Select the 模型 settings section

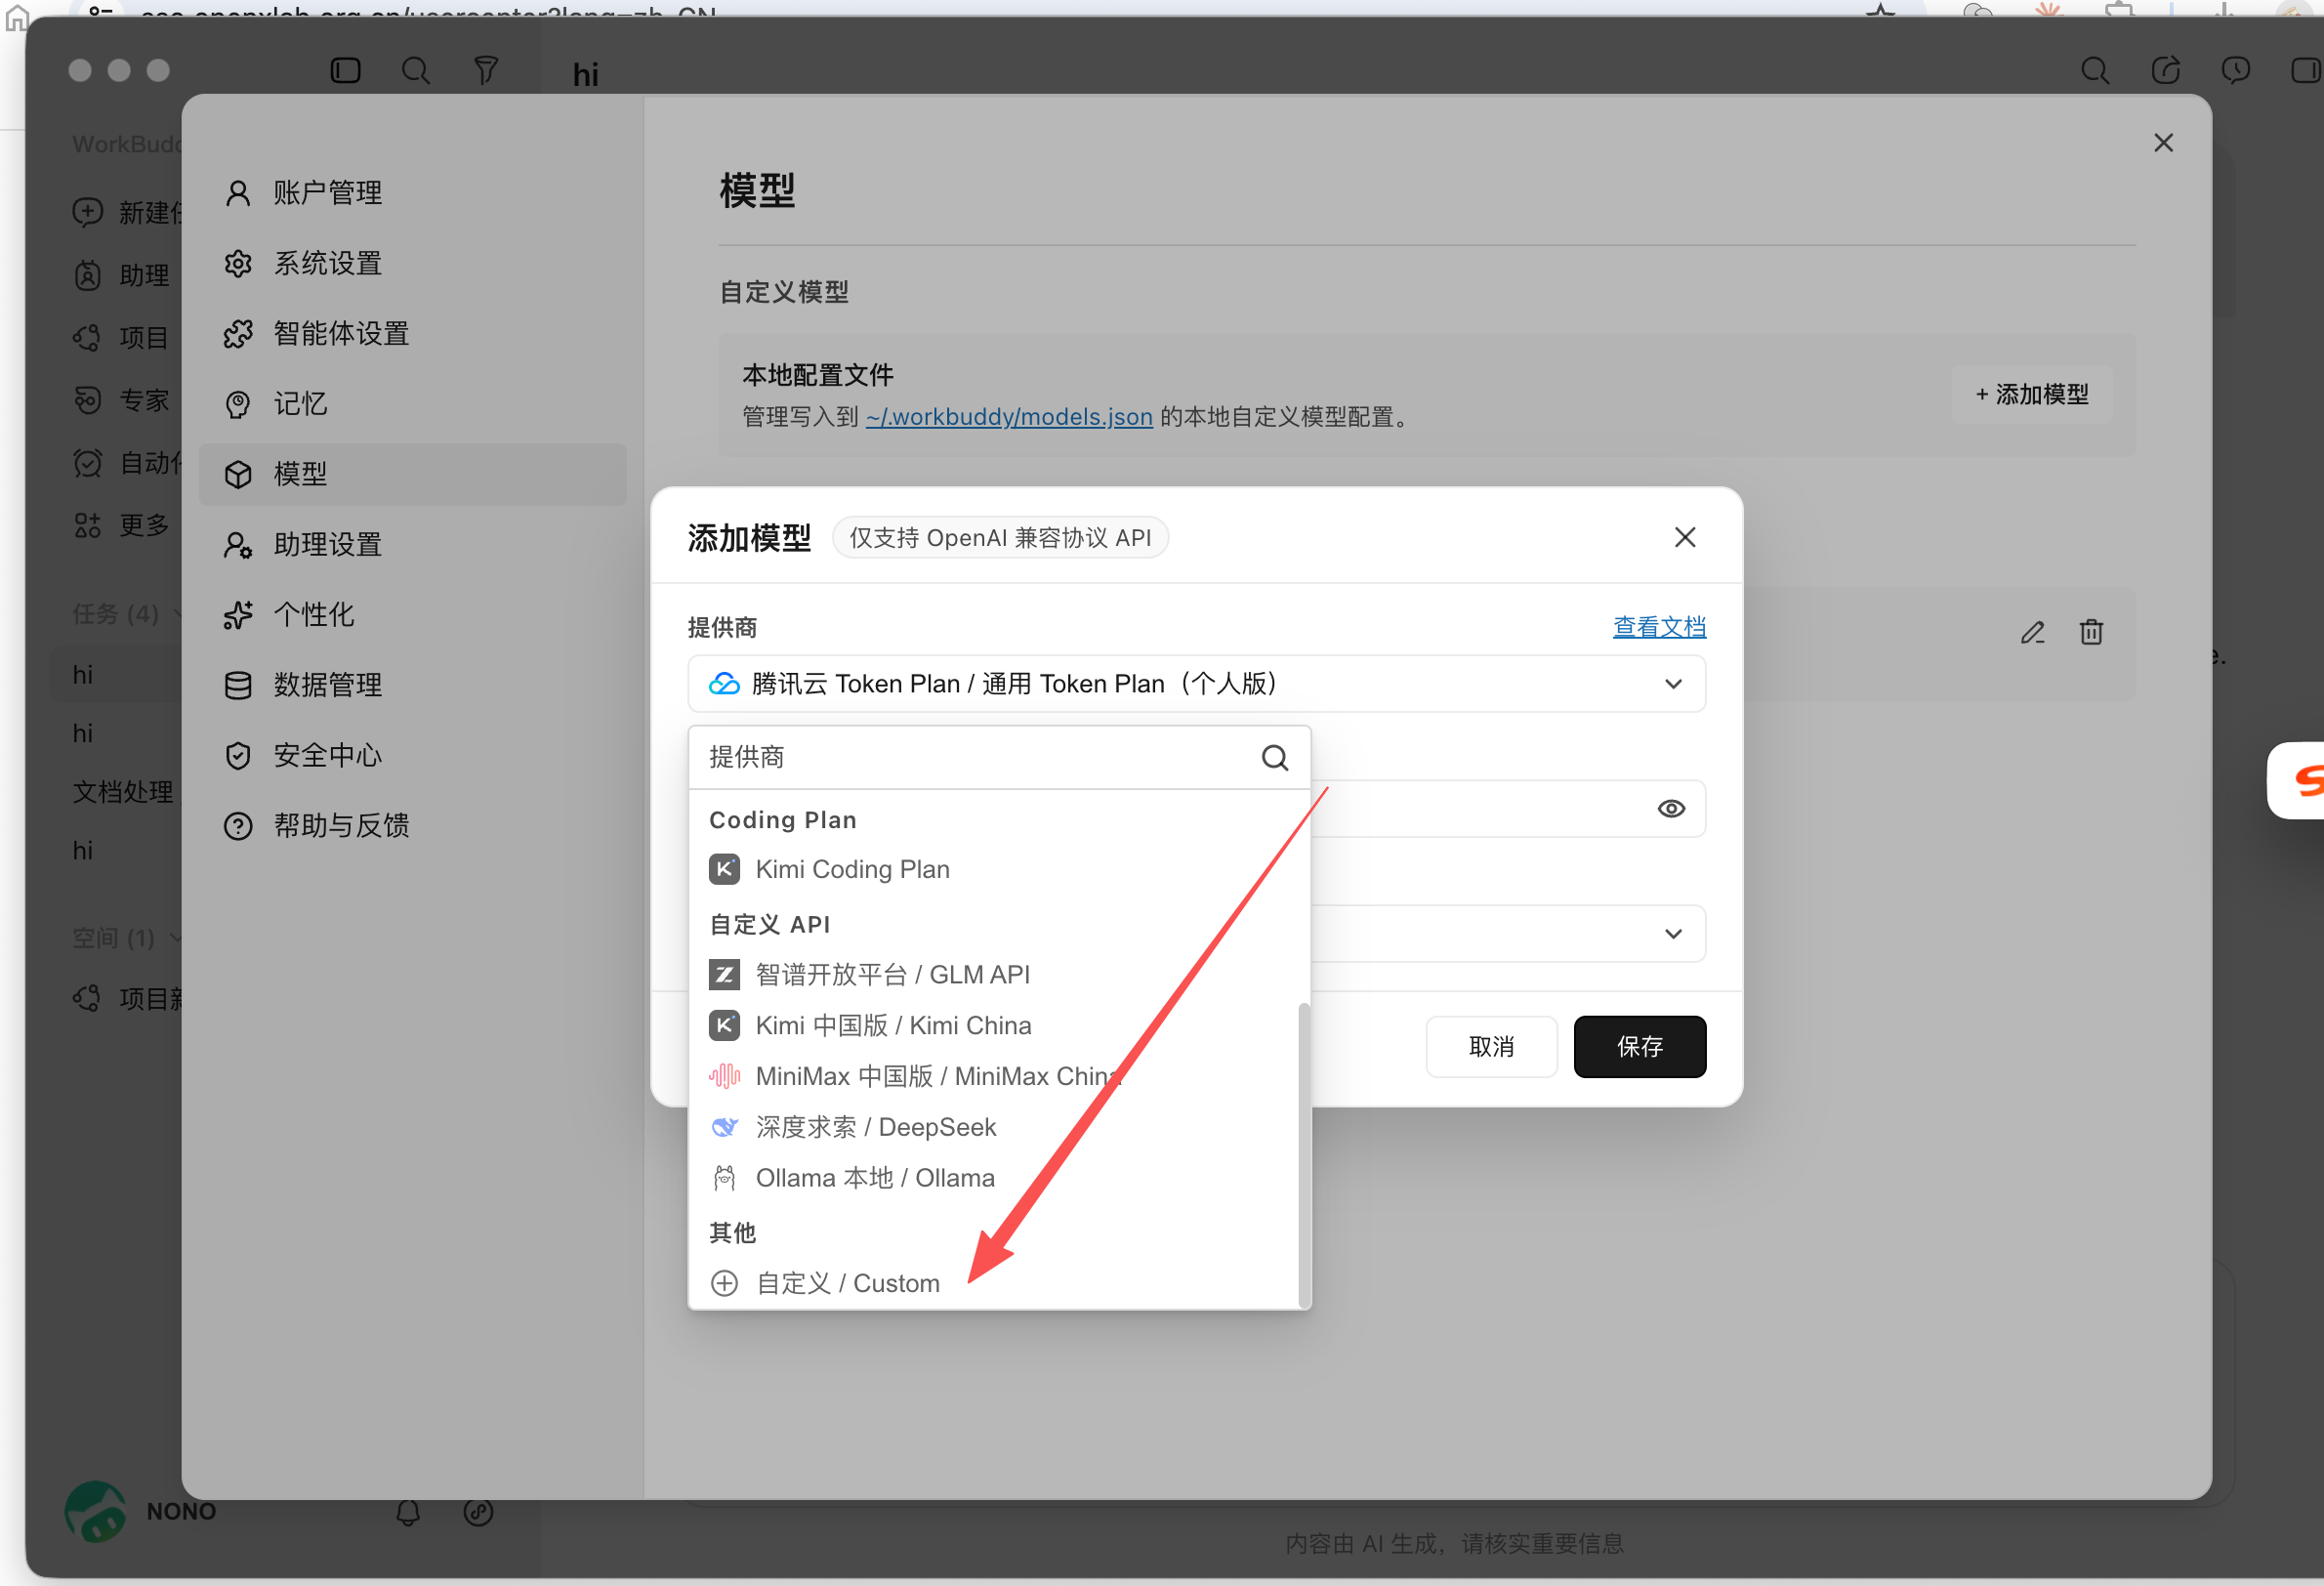pos(412,474)
